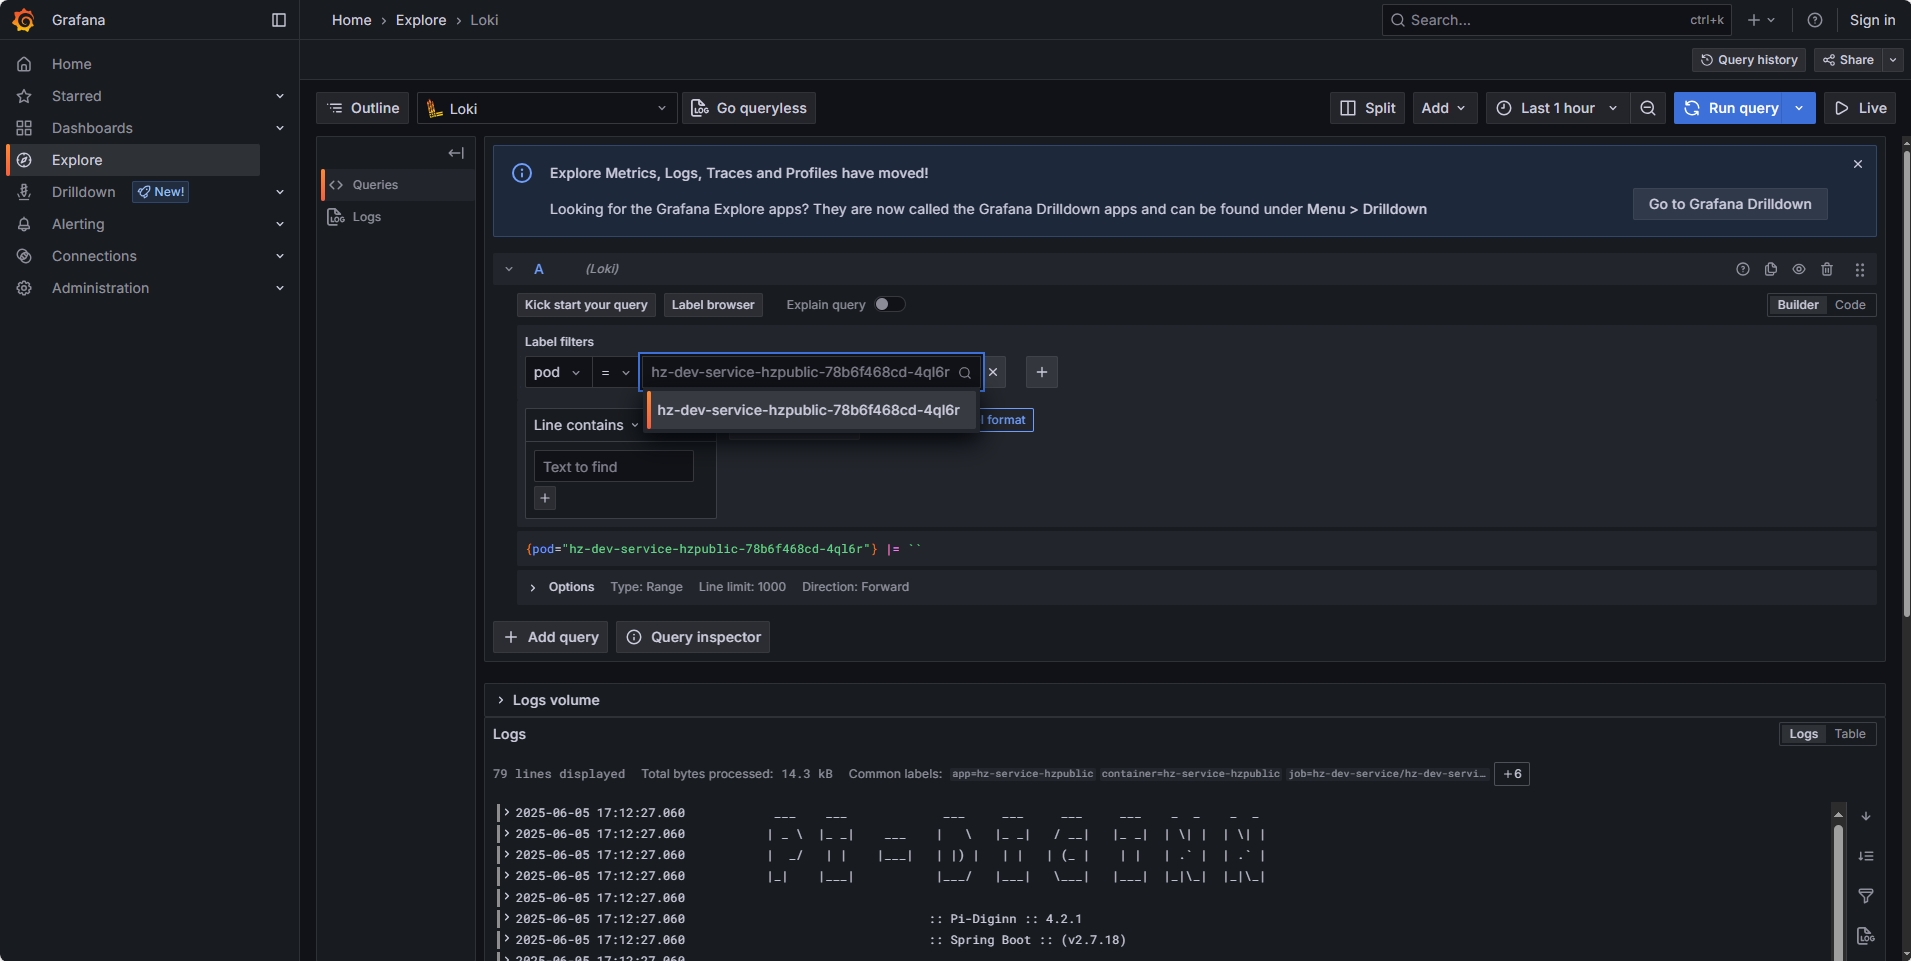This screenshot has height=961, width=1911.
Task: Click the Text to find input field
Action: coord(613,467)
